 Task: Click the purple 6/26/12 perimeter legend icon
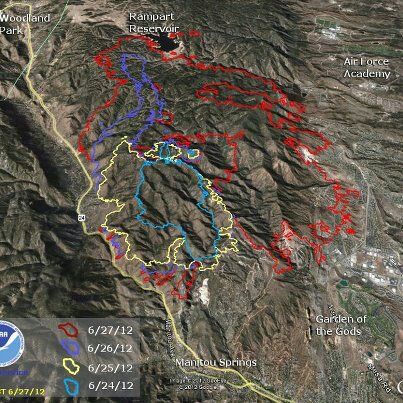point(68,348)
